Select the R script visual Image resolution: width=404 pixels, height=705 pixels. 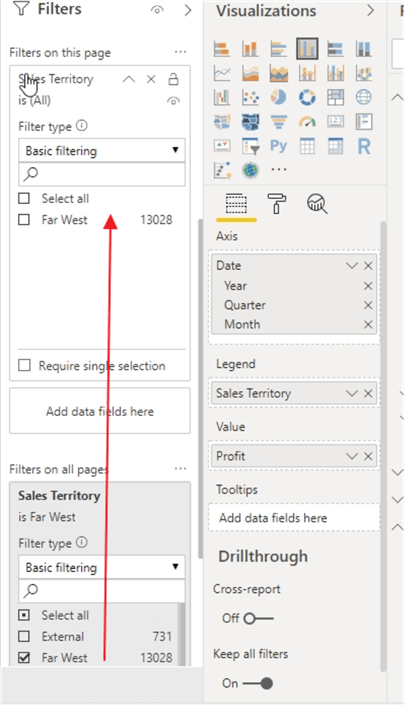pos(364,146)
